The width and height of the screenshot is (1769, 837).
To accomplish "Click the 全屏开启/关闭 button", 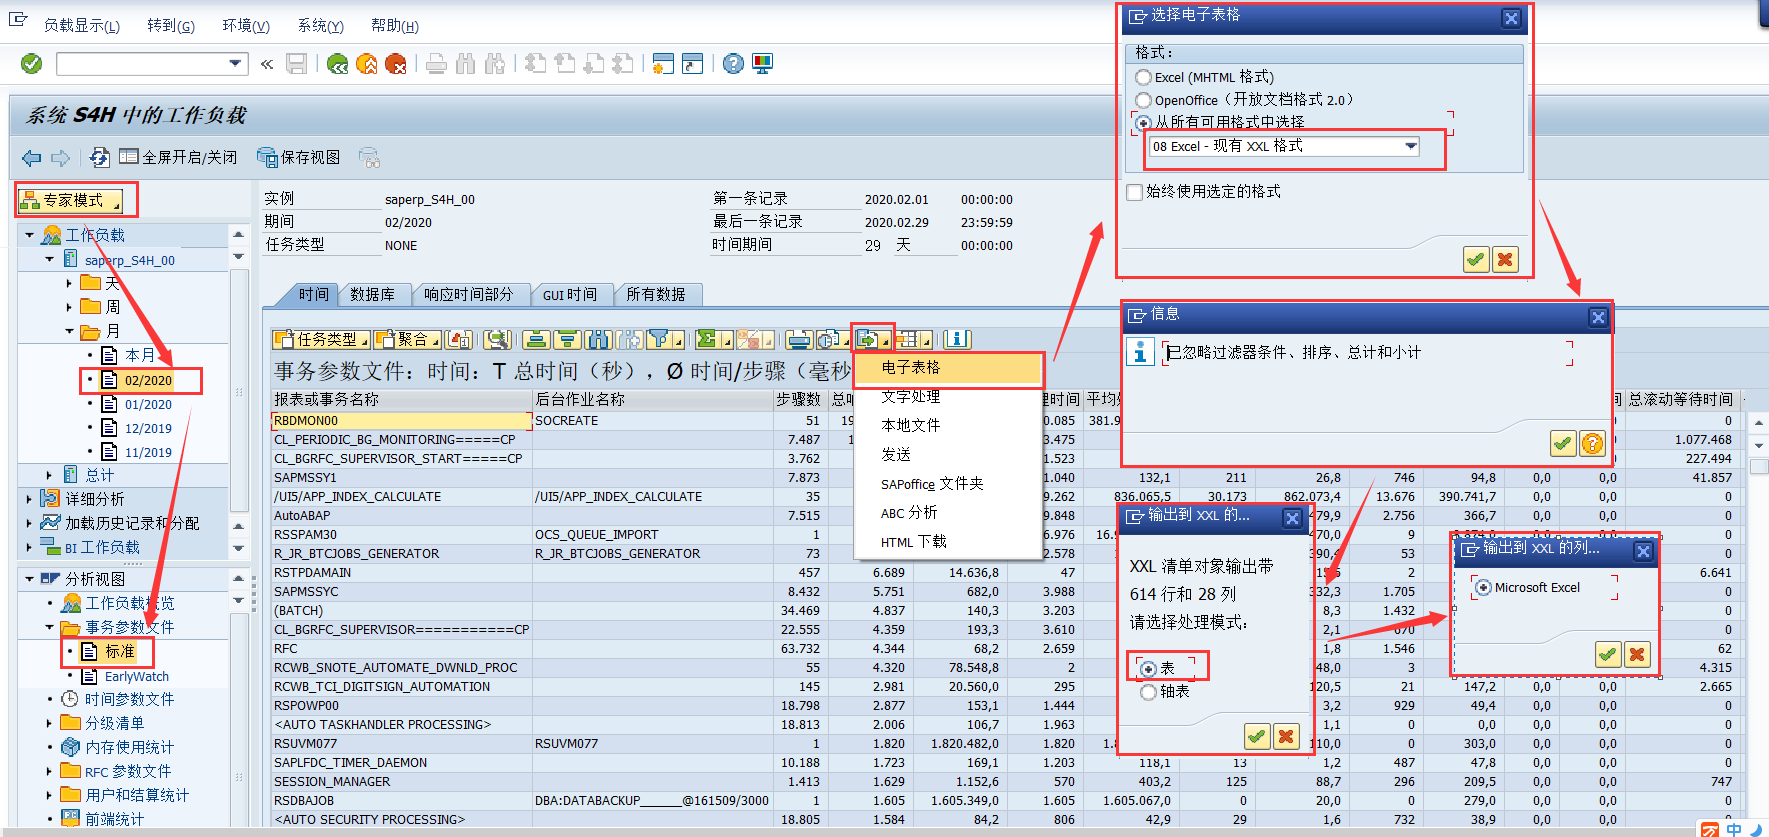I will [x=178, y=158].
